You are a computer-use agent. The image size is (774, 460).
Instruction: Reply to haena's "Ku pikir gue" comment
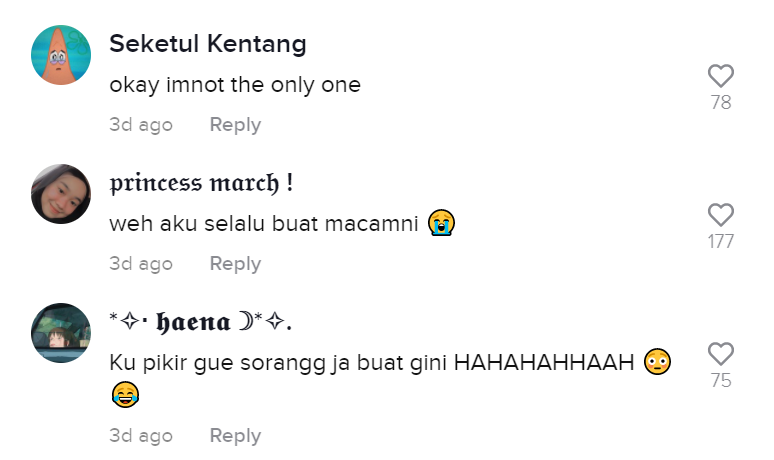point(235,436)
